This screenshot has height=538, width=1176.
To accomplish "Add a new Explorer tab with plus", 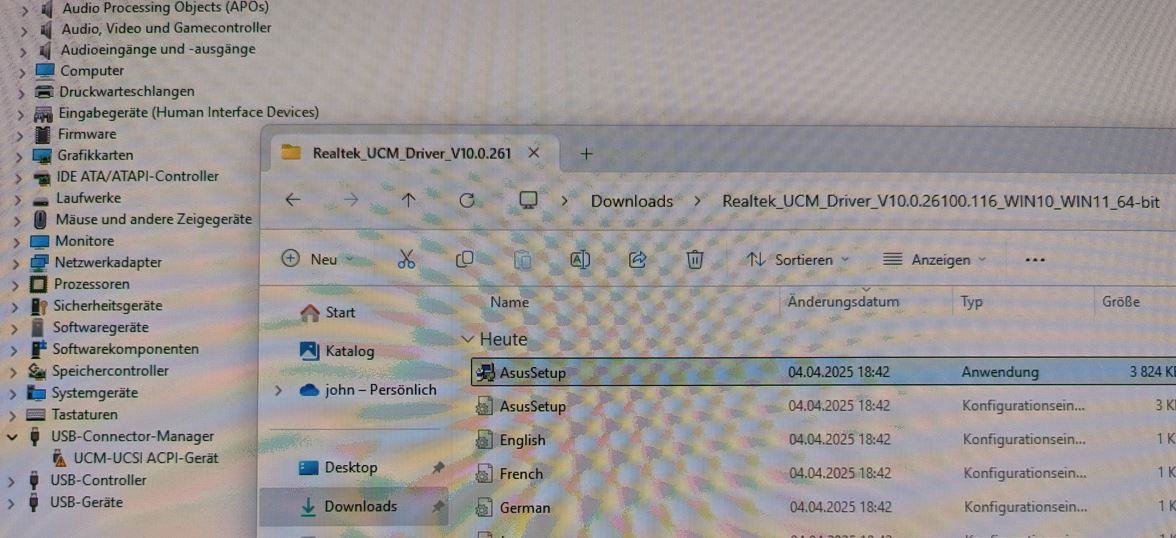I will [586, 154].
